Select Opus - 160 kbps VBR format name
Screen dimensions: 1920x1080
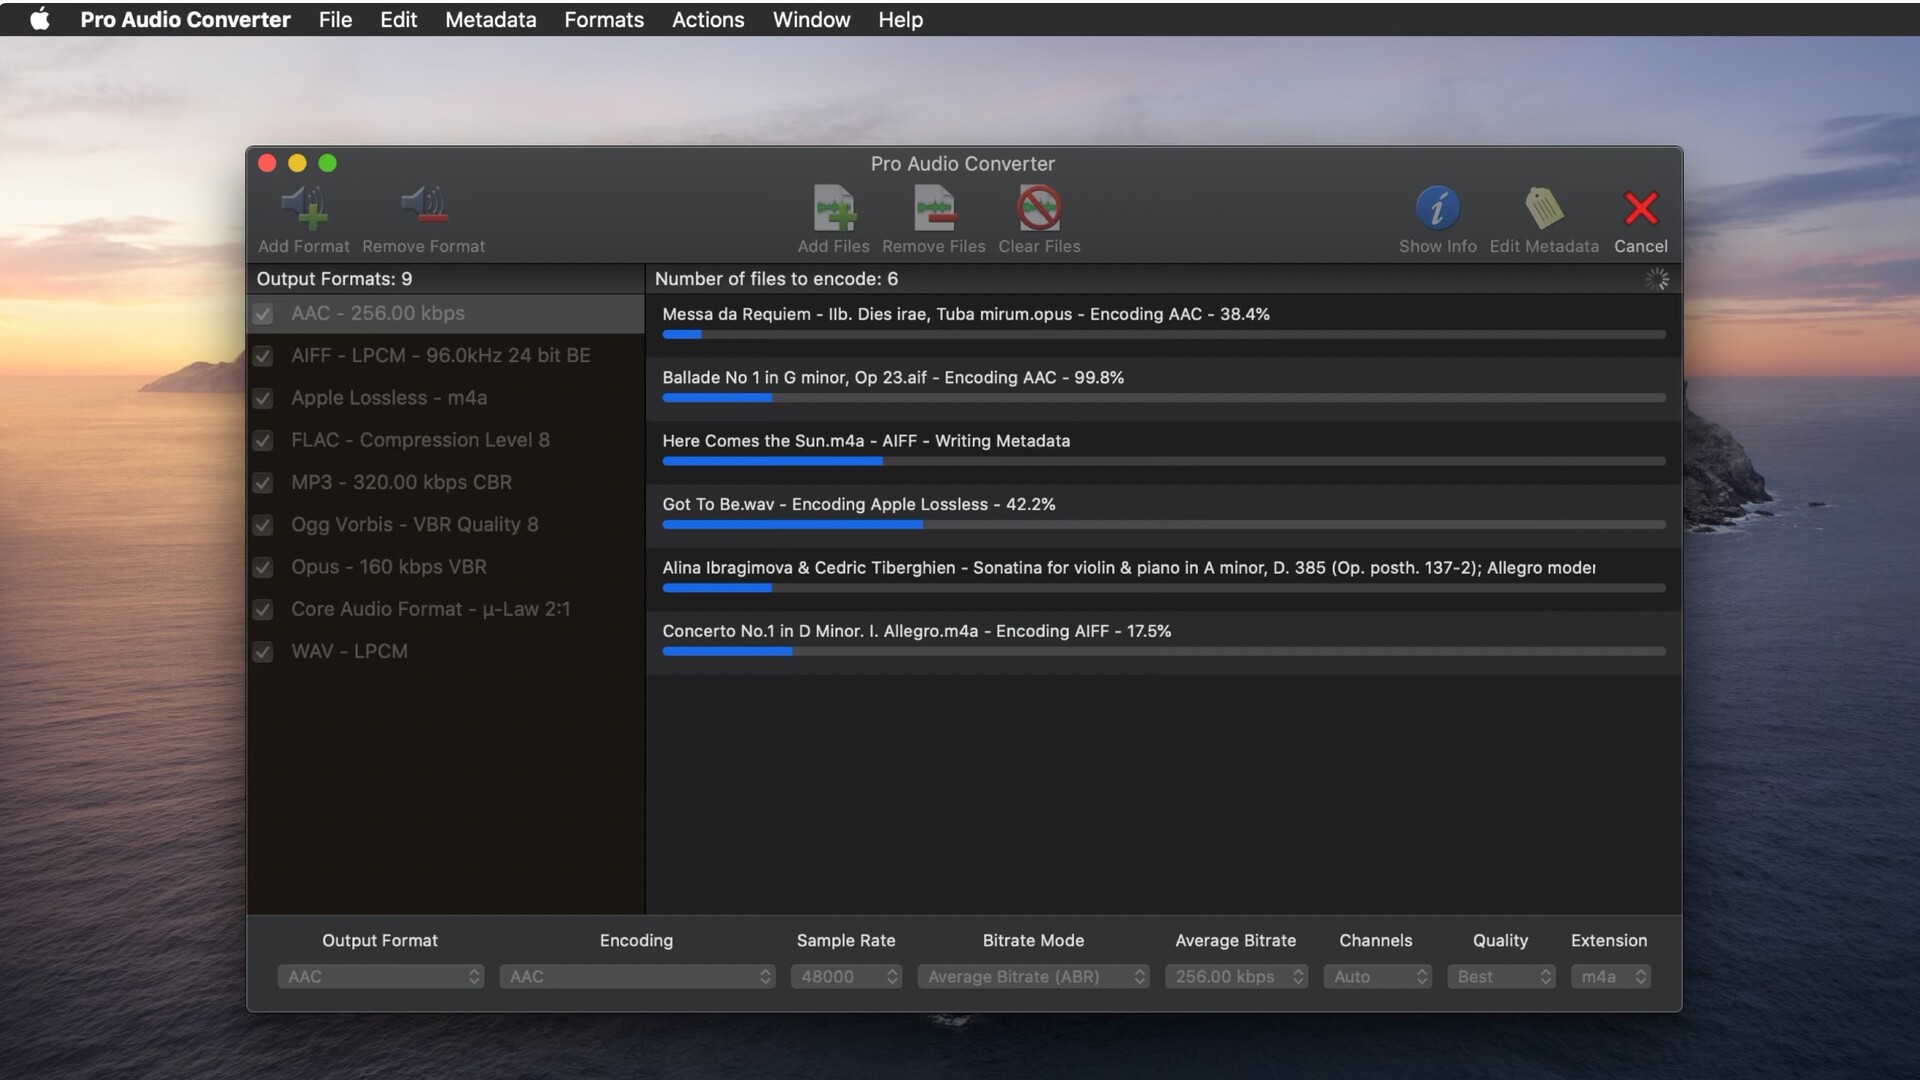click(389, 567)
